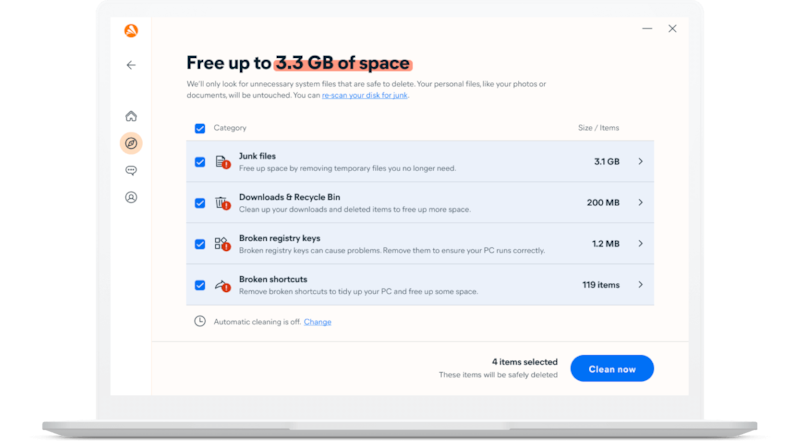Expand Junk files details chevron
The width and height of the screenshot is (800, 442).
640,161
